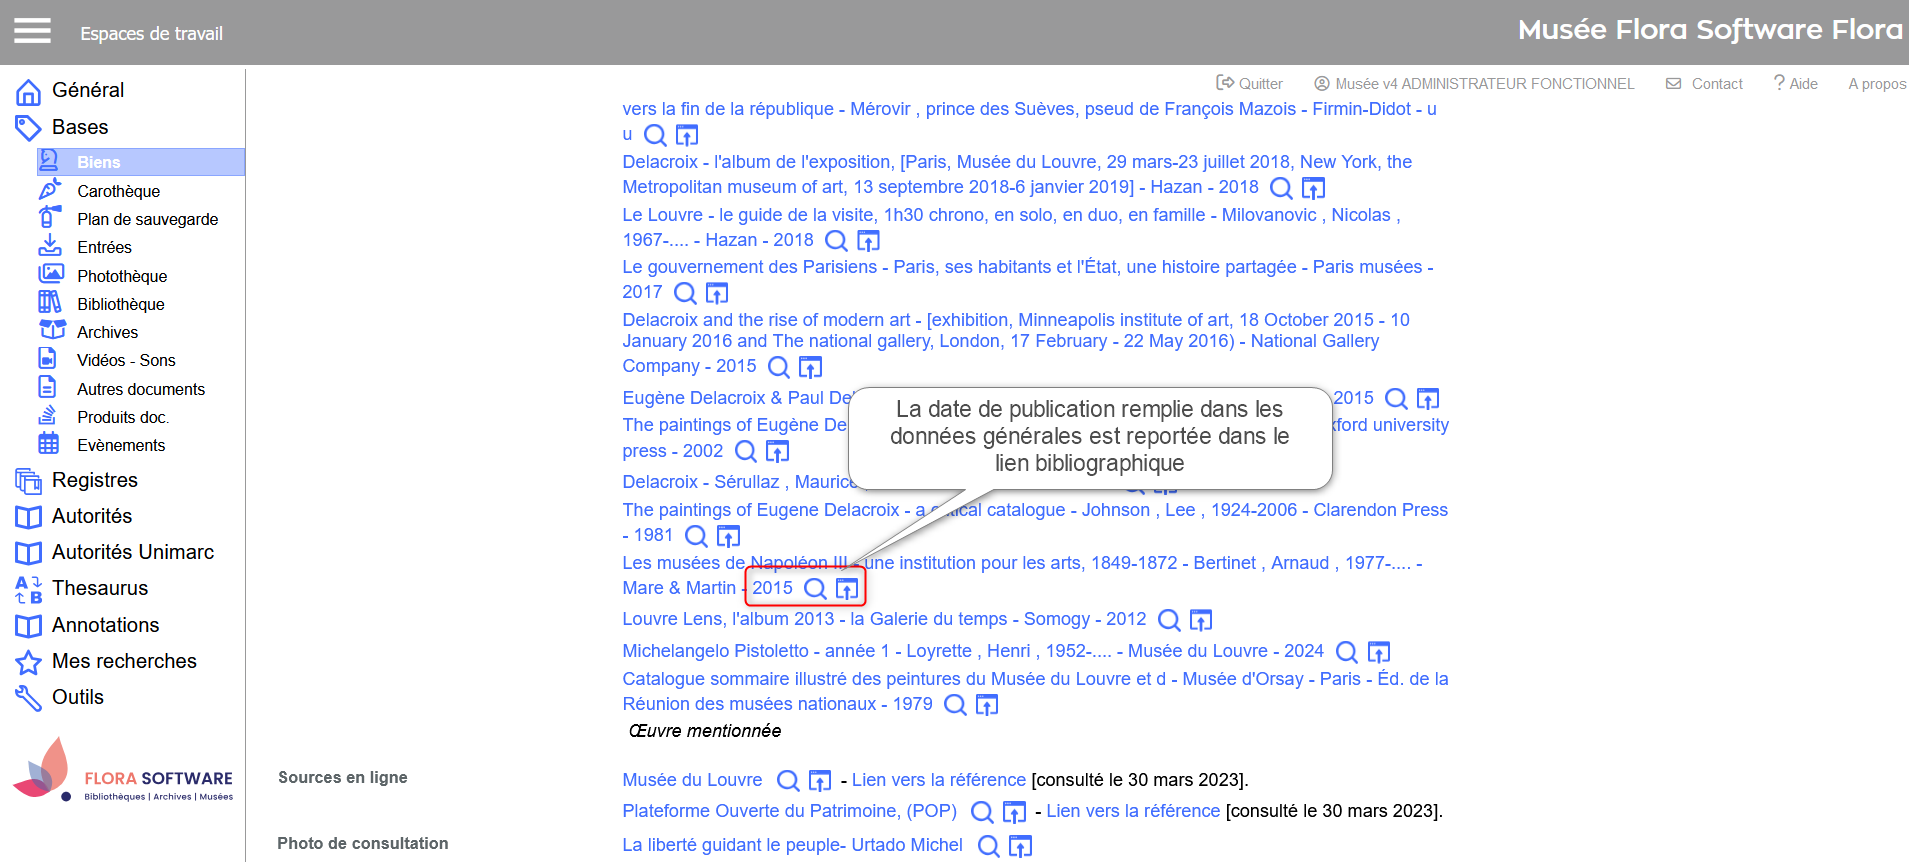Expand the Bases section

click(80, 127)
